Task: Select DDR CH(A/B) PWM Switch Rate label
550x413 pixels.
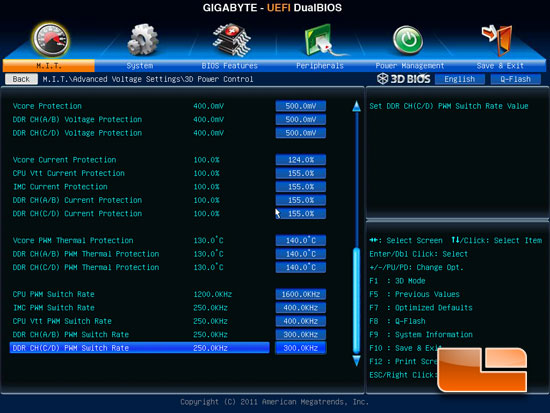Action: [71, 334]
